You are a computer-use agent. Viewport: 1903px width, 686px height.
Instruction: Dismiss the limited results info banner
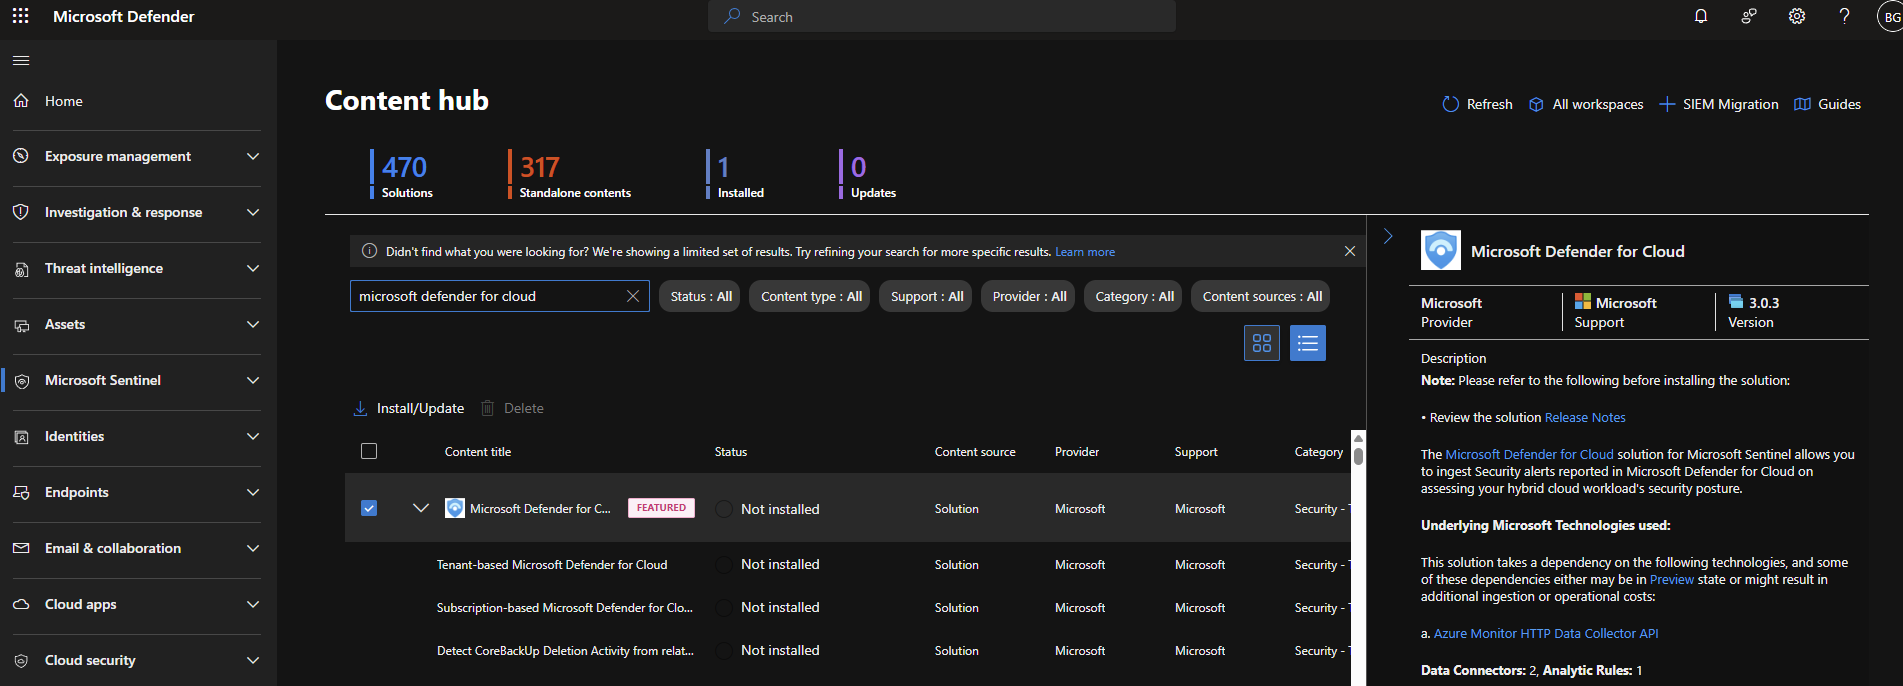click(x=1349, y=251)
